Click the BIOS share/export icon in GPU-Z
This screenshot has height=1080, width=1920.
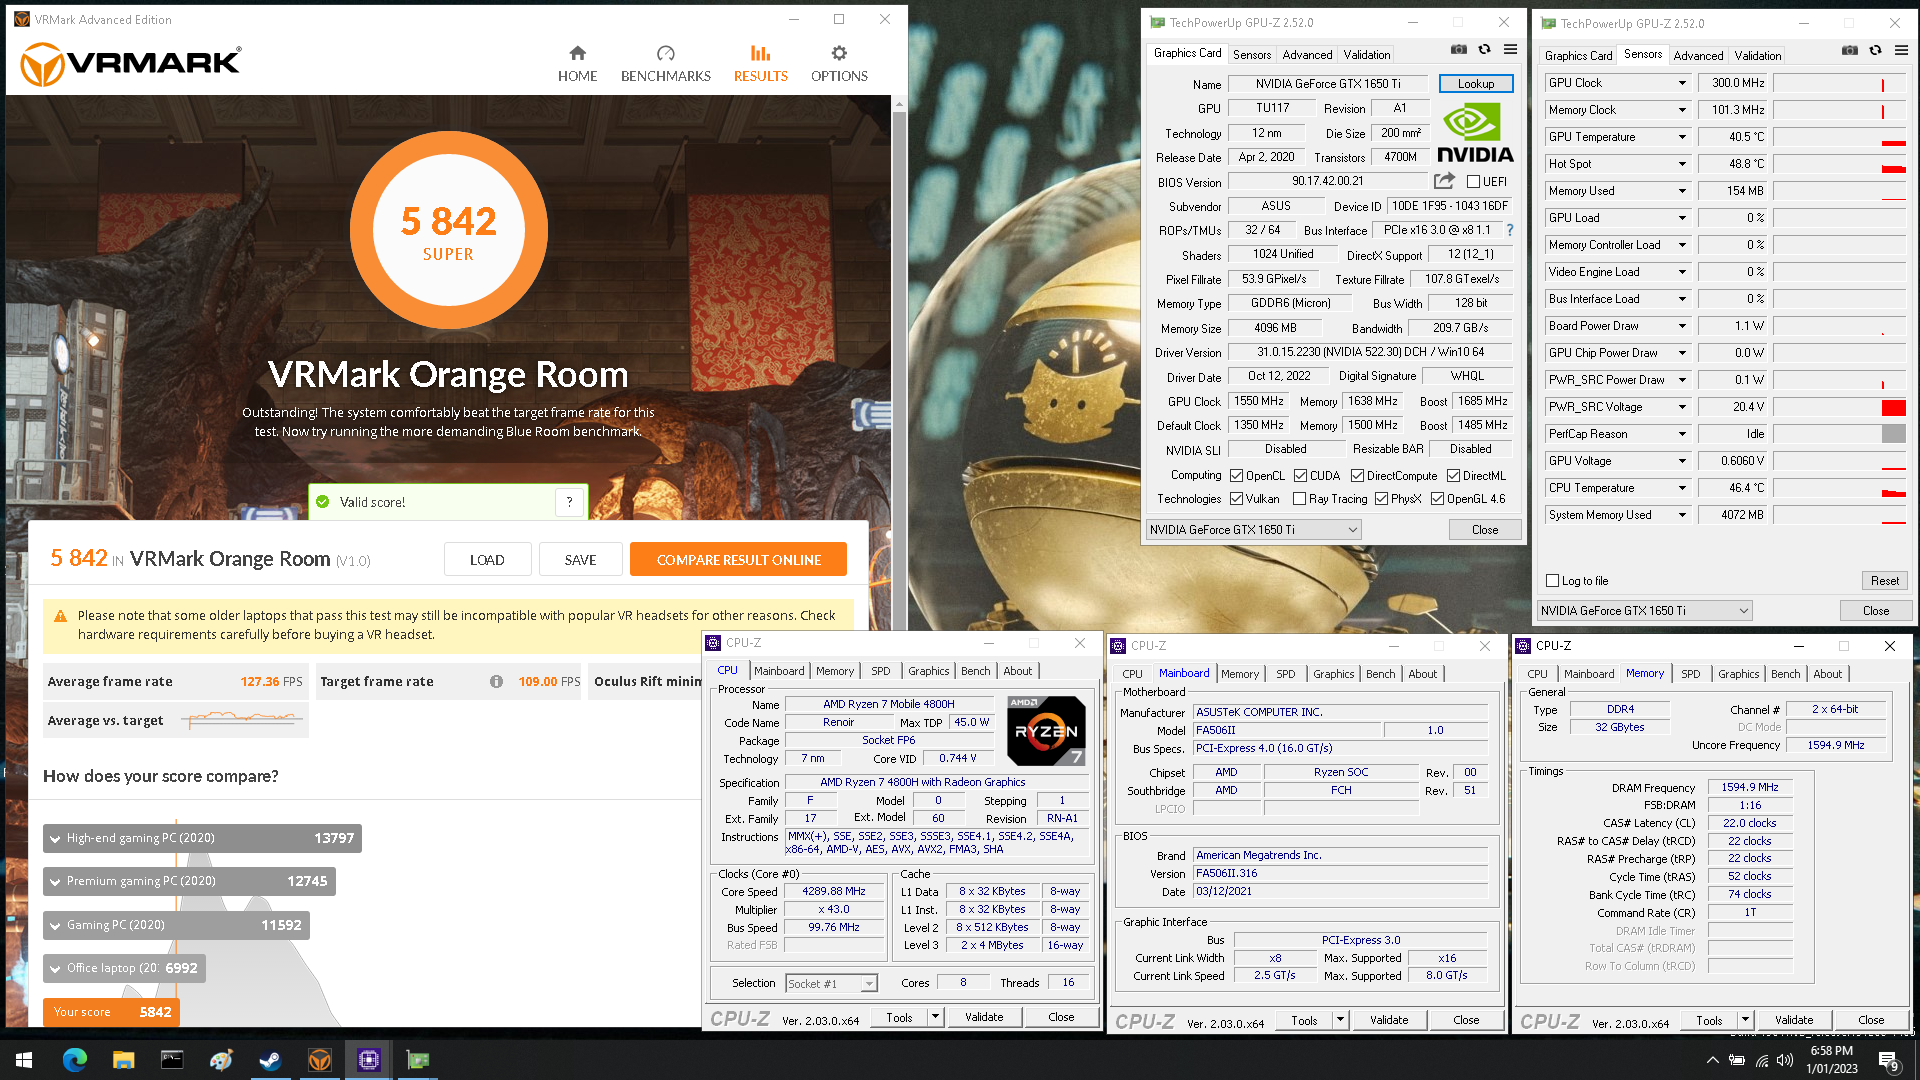[1444, 181]
